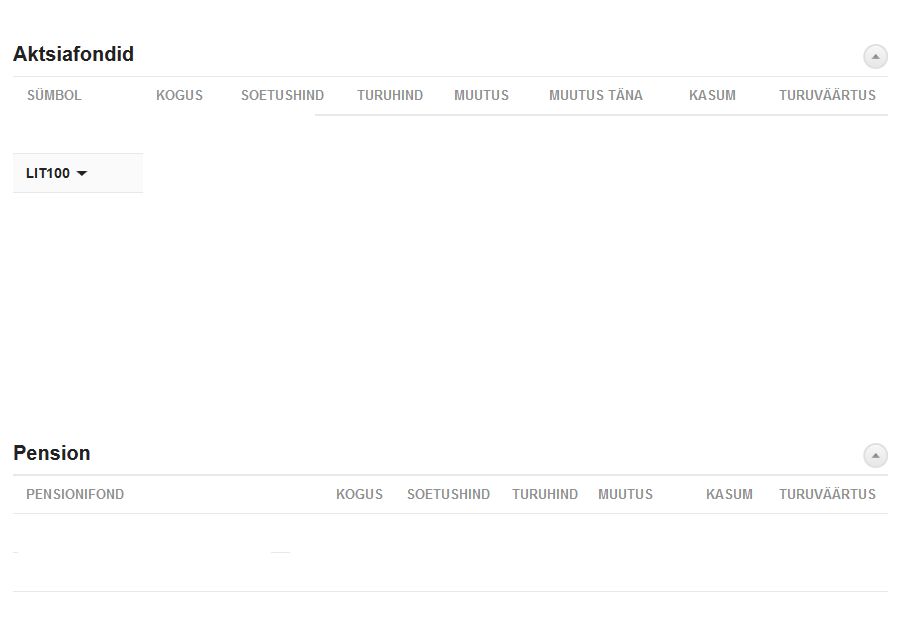Click MUUTUS header in Aktsiafondid table
The image size is (905, 635).
pos(481,96)
